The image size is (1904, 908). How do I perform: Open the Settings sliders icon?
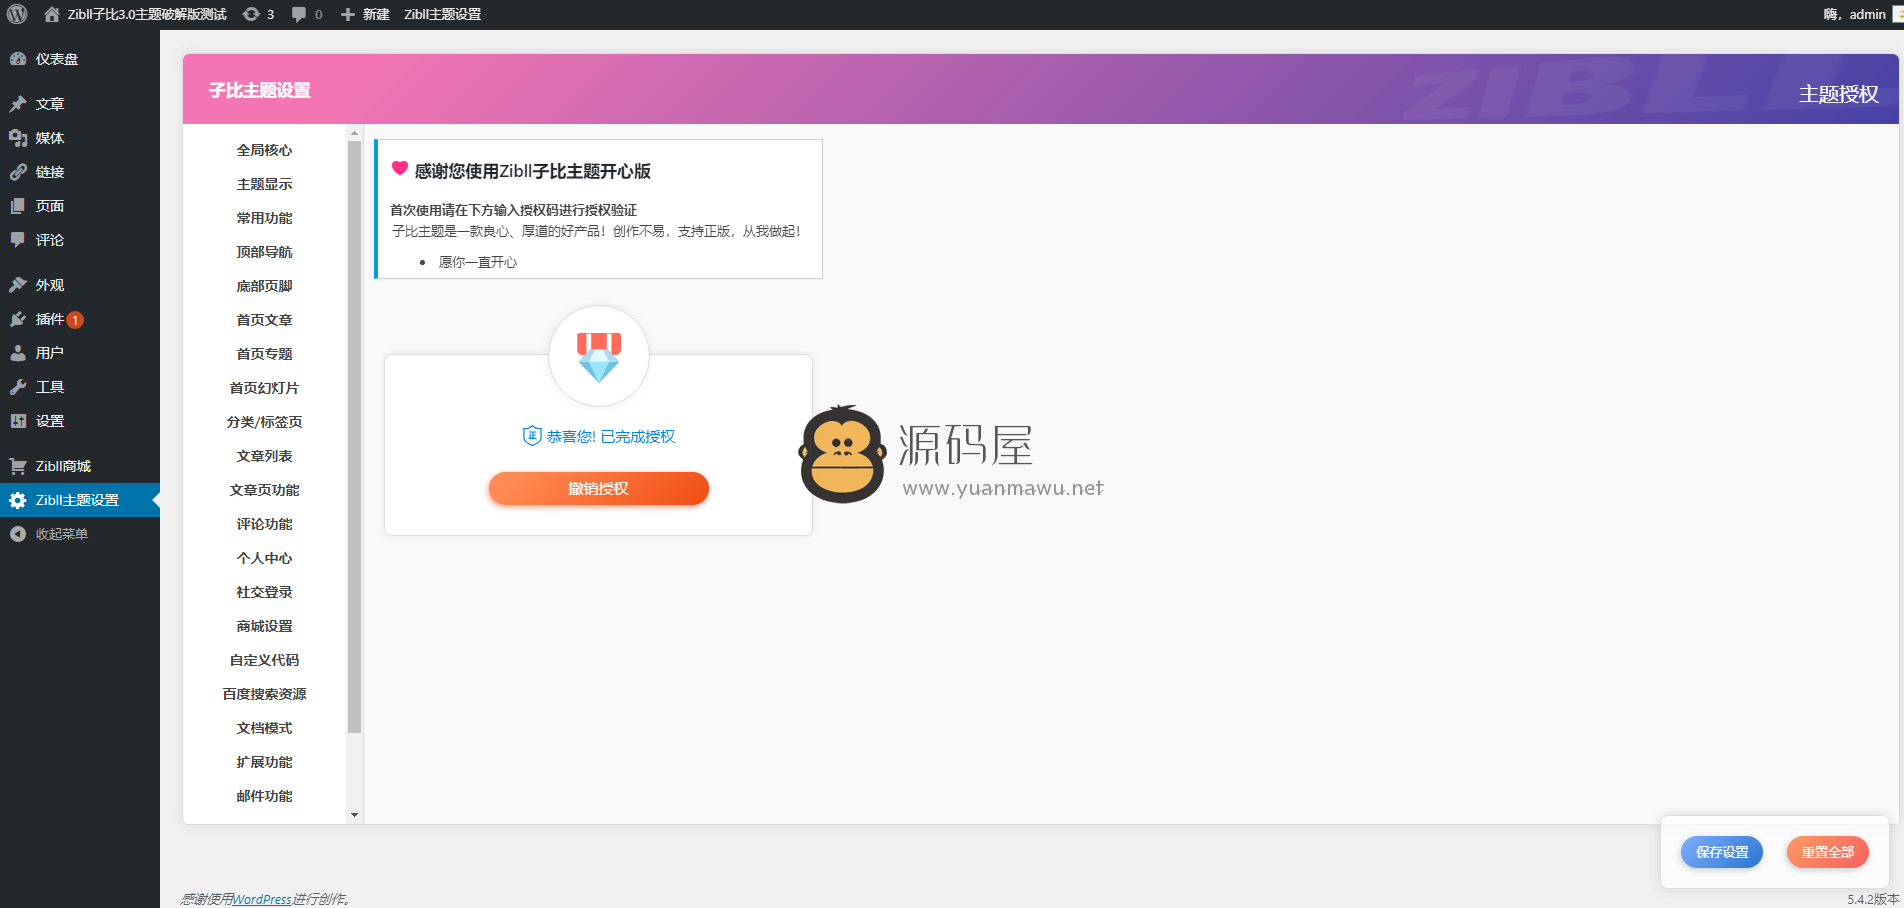18,421
